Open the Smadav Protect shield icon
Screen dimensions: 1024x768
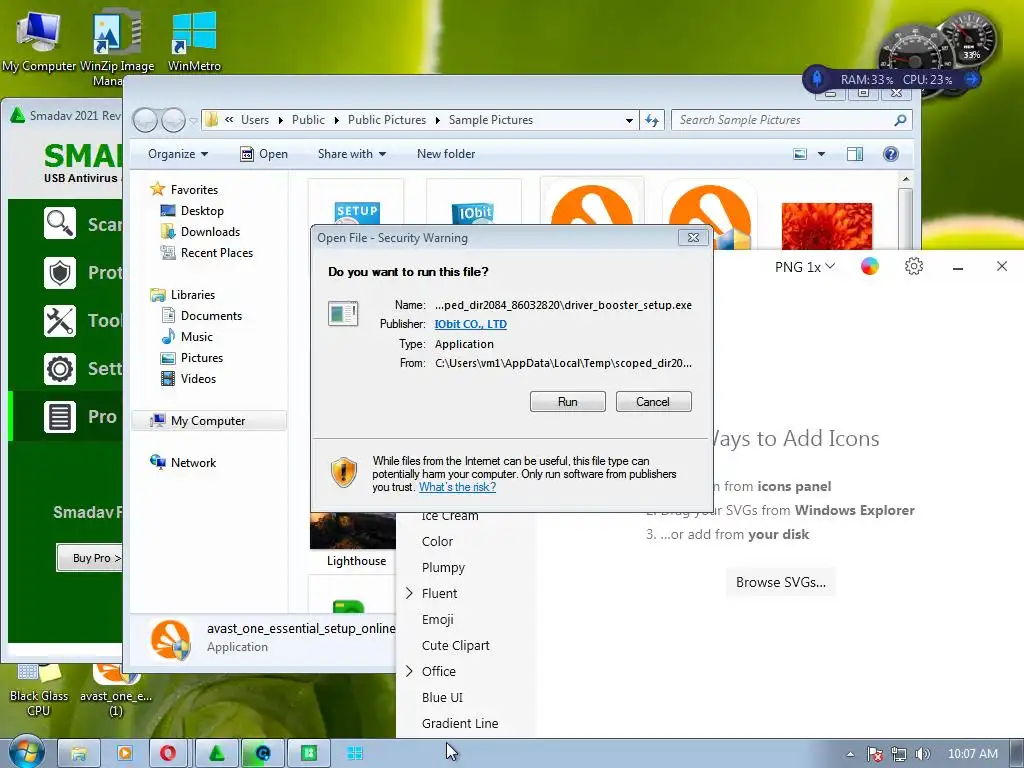tap(60, 272)
